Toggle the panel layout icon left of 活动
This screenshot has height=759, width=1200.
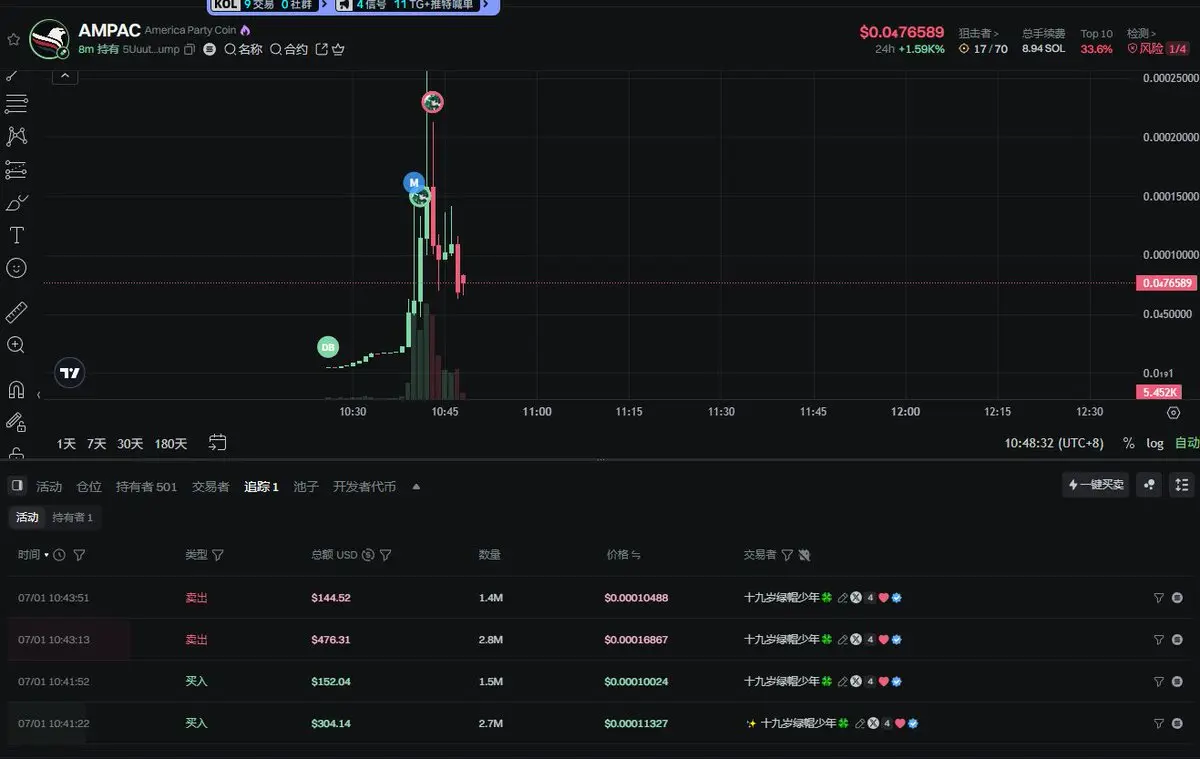pyautogui.click(x=16, y=486)
